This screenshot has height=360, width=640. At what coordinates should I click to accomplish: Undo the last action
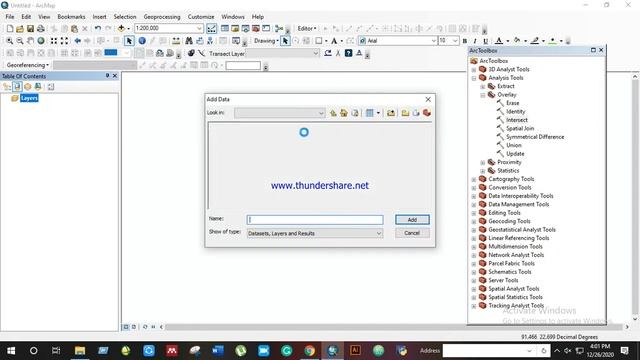[98, 29]
